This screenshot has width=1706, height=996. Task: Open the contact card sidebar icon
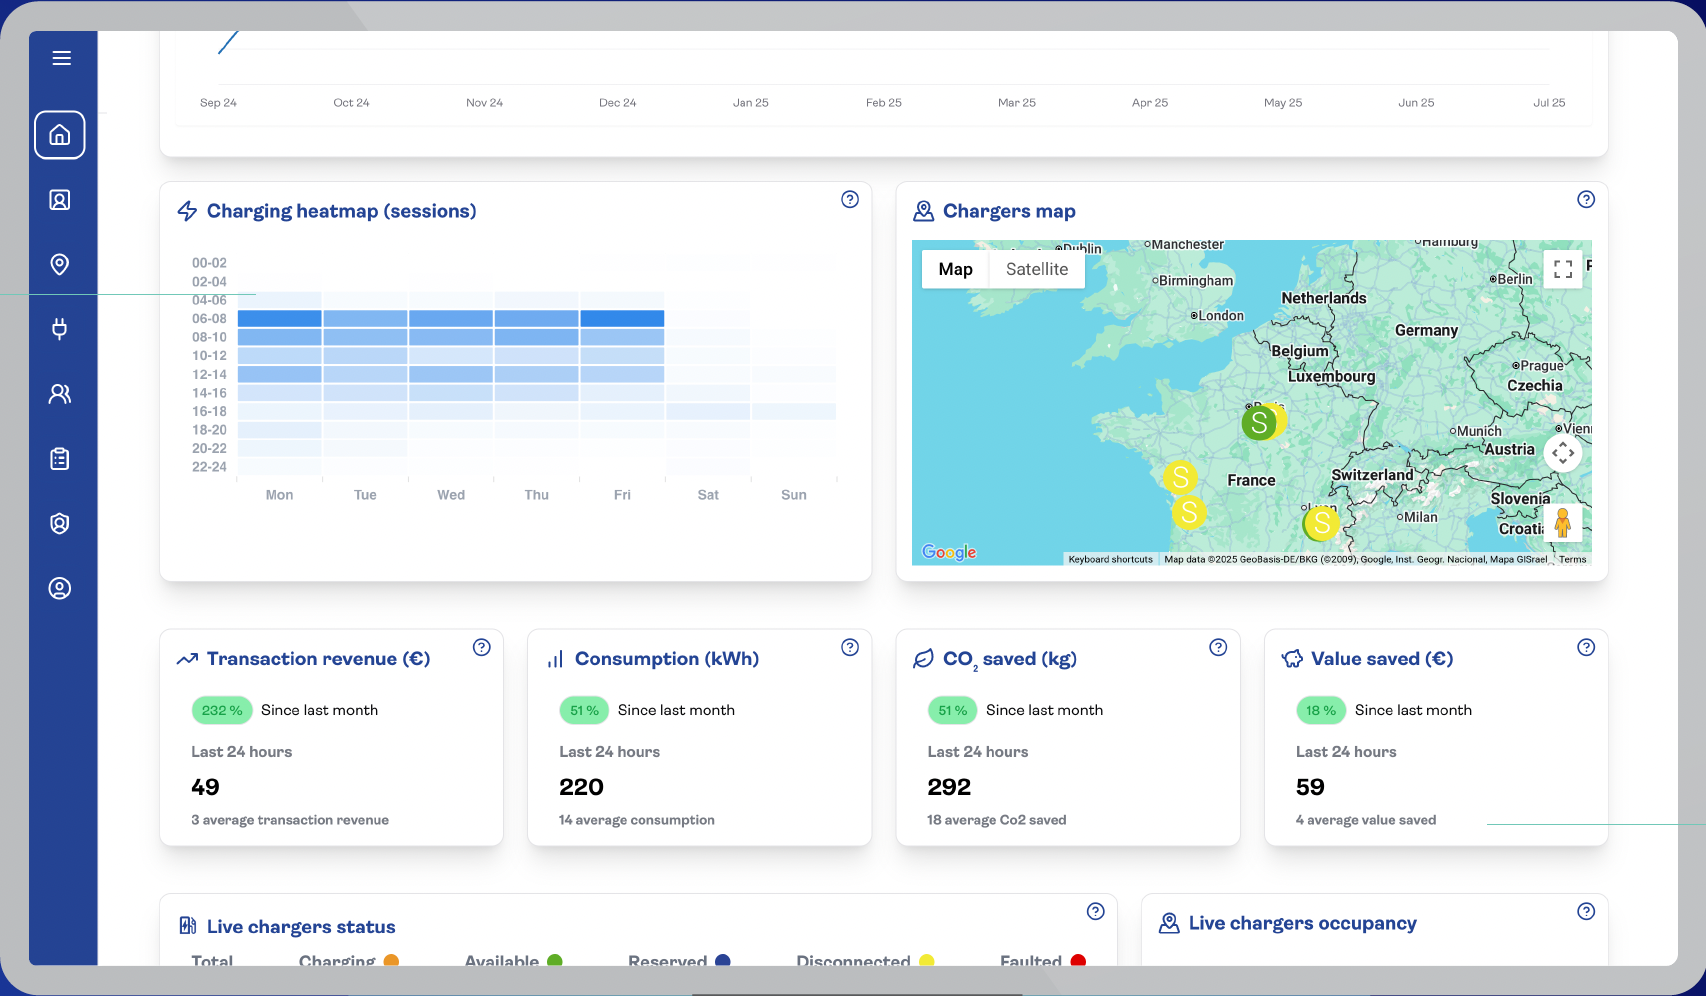[60, 200]
